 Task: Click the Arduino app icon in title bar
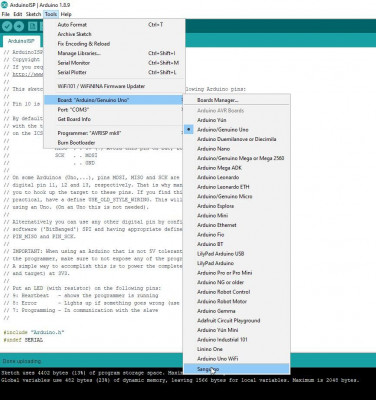click(x=4, y=5)
